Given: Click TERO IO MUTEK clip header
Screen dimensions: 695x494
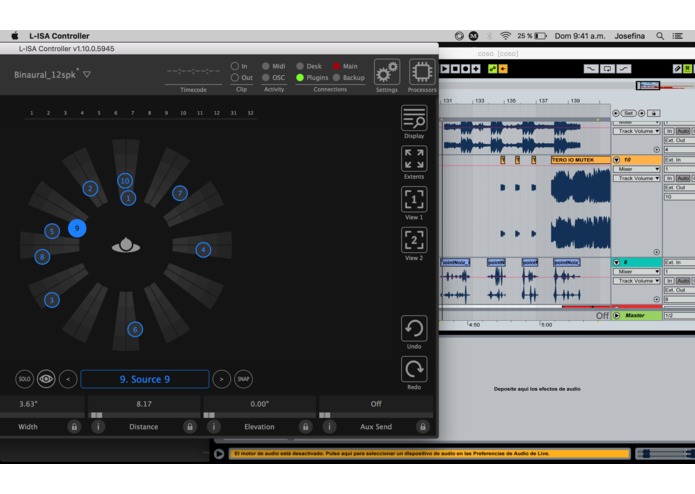Looking at the screenshot, I should pos(581,160).
